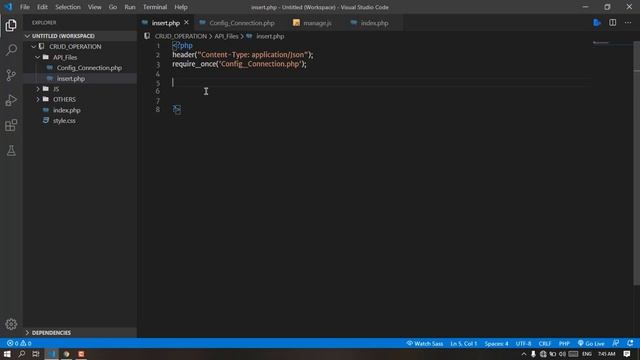This screenshot has height=360, width=640.
Task: Open the Go menu
Action: tap(113, 7)
